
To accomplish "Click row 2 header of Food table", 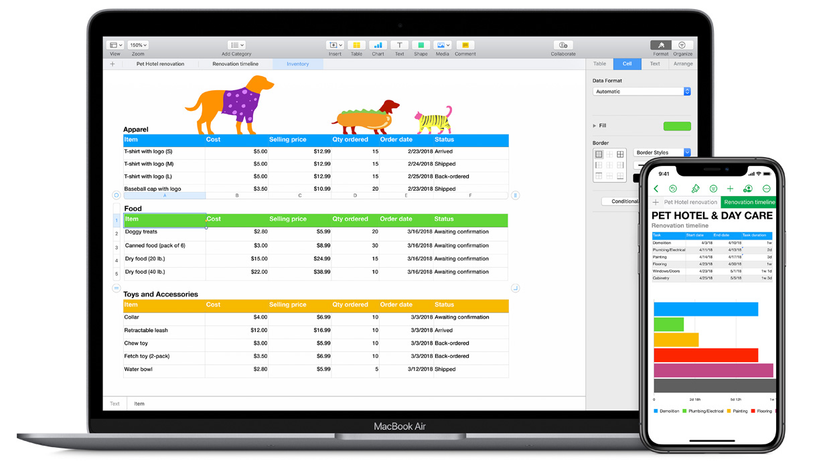I will [117, 234].
